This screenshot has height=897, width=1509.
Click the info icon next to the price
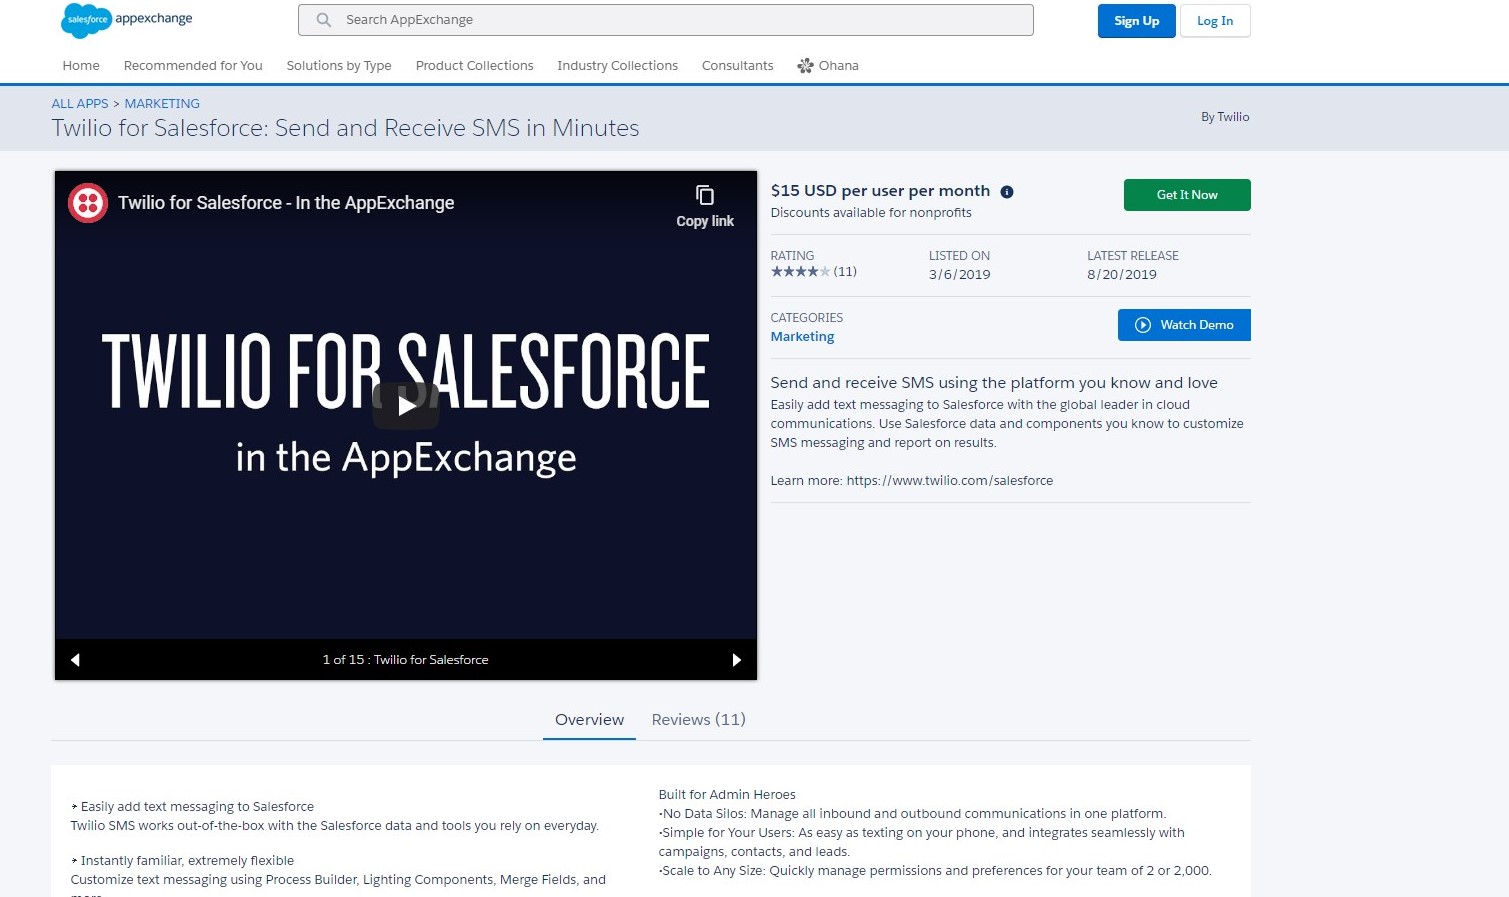pos(1007,191)
